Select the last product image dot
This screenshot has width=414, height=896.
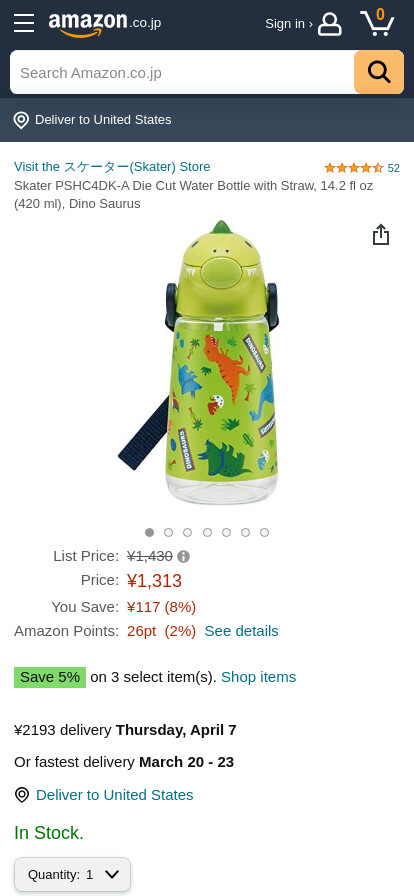(x=264, y=533)
